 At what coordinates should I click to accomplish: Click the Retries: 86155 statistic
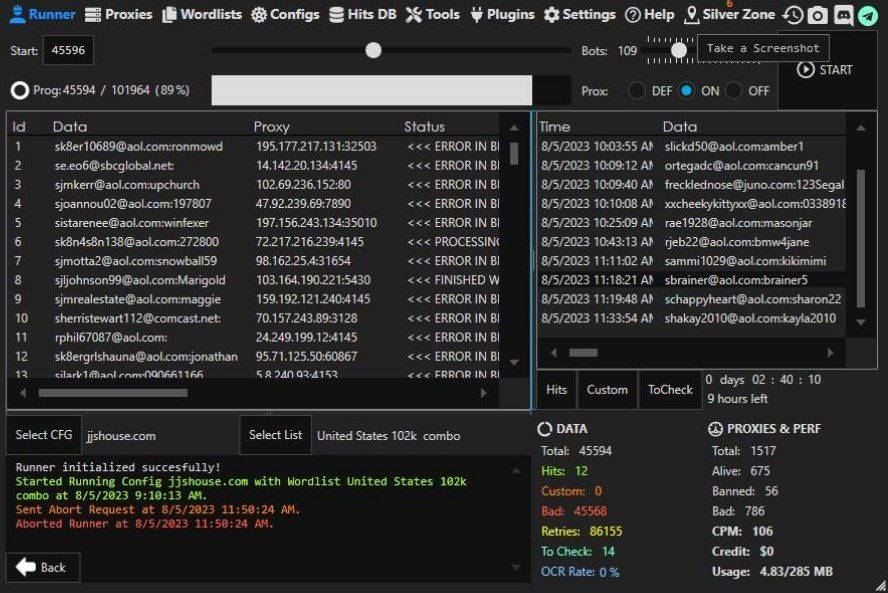tap(581, 531)
